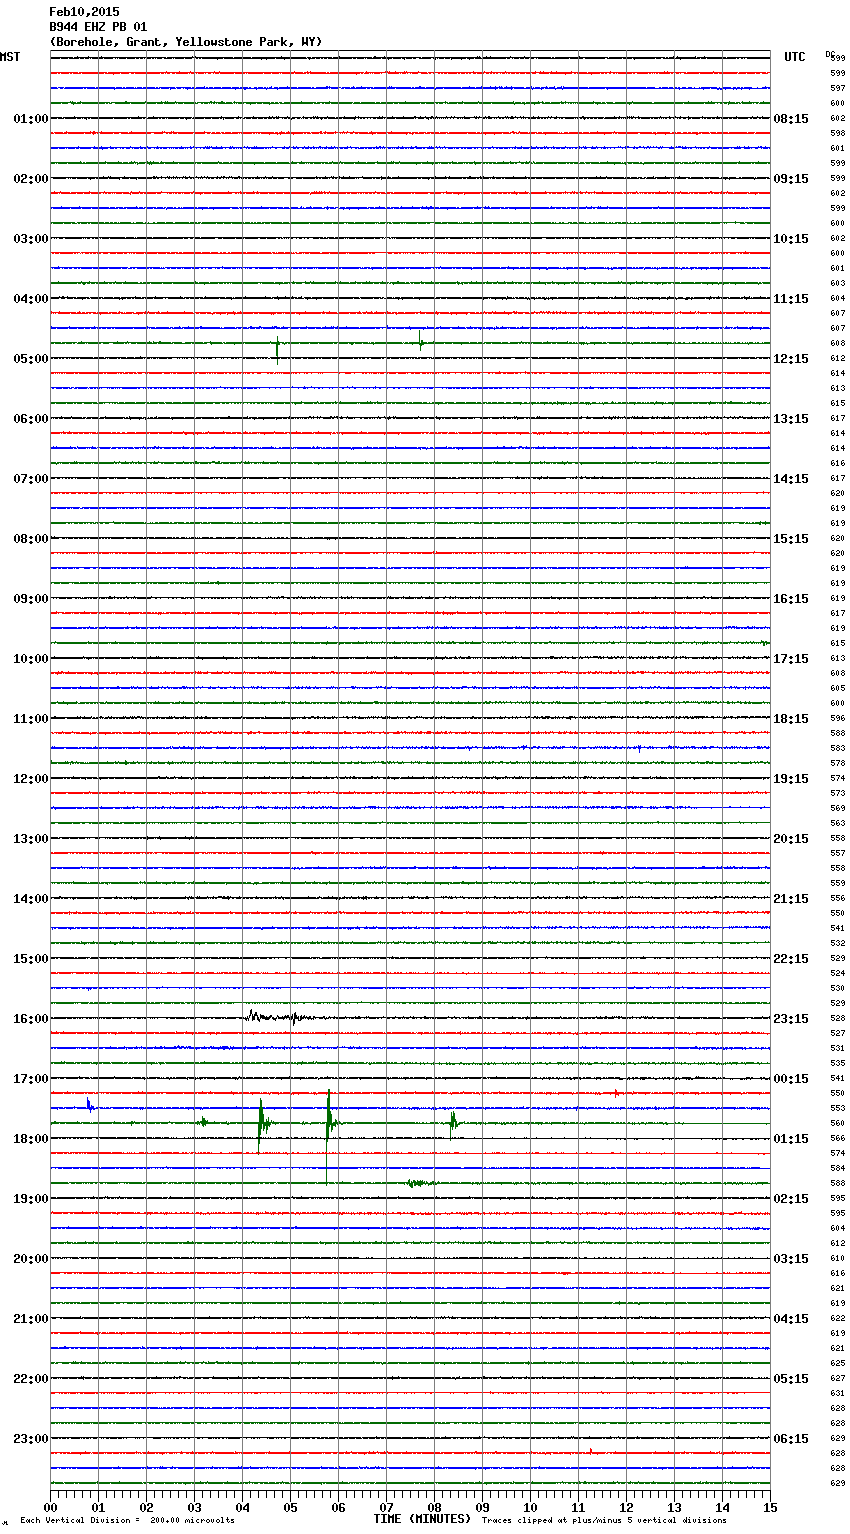Viewport: 850px width, 1534px height.
Task: Click the date heading Feb10,2015
Action: tap(84, 12)
